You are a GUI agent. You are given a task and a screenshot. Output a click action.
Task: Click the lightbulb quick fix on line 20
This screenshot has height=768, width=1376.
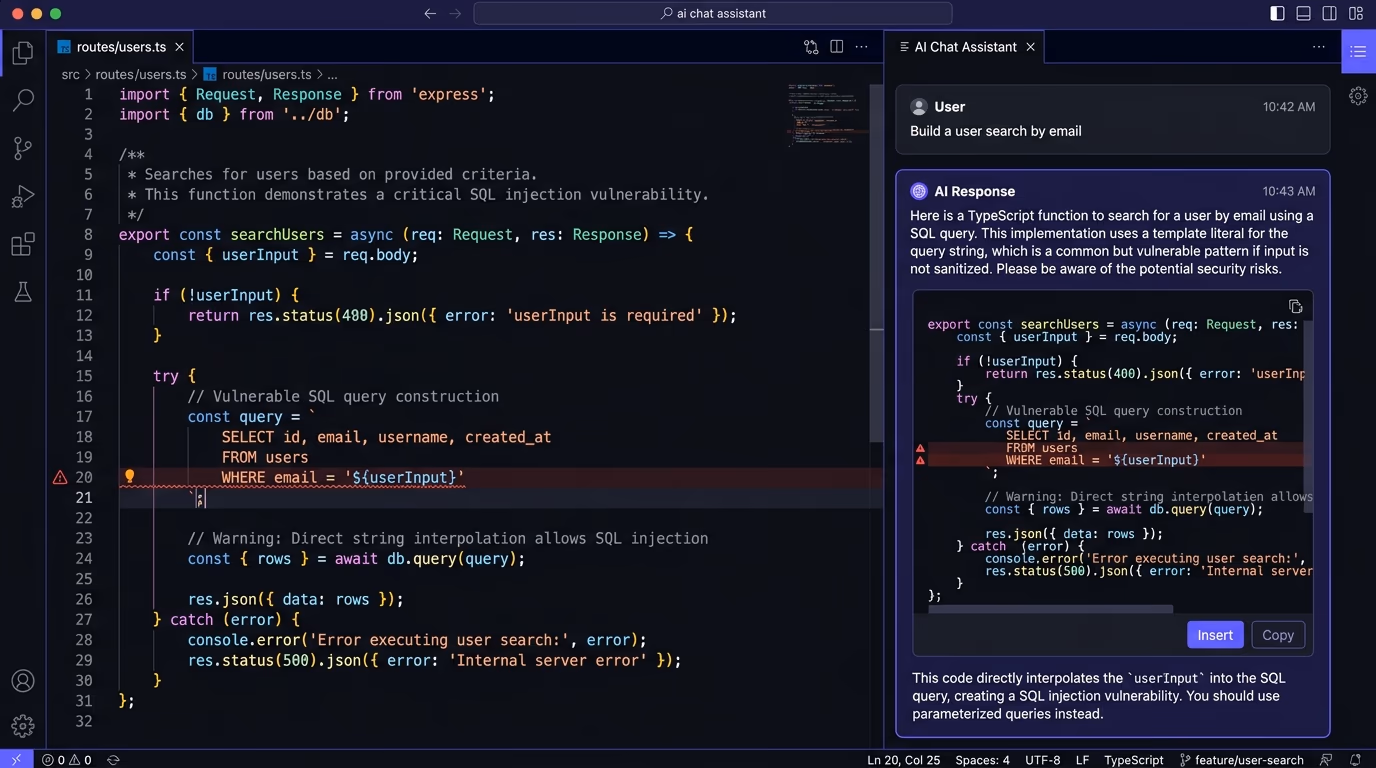(x=129, y=477)
